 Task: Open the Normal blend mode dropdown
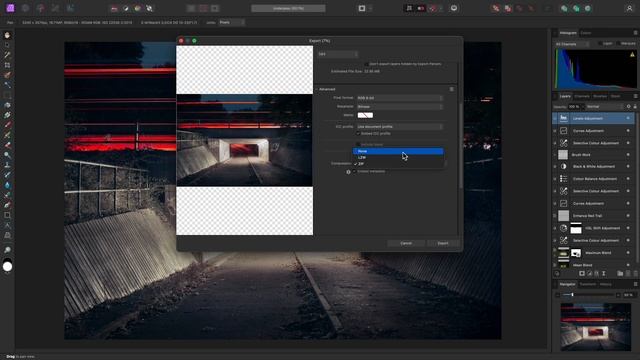click(604, 107)
